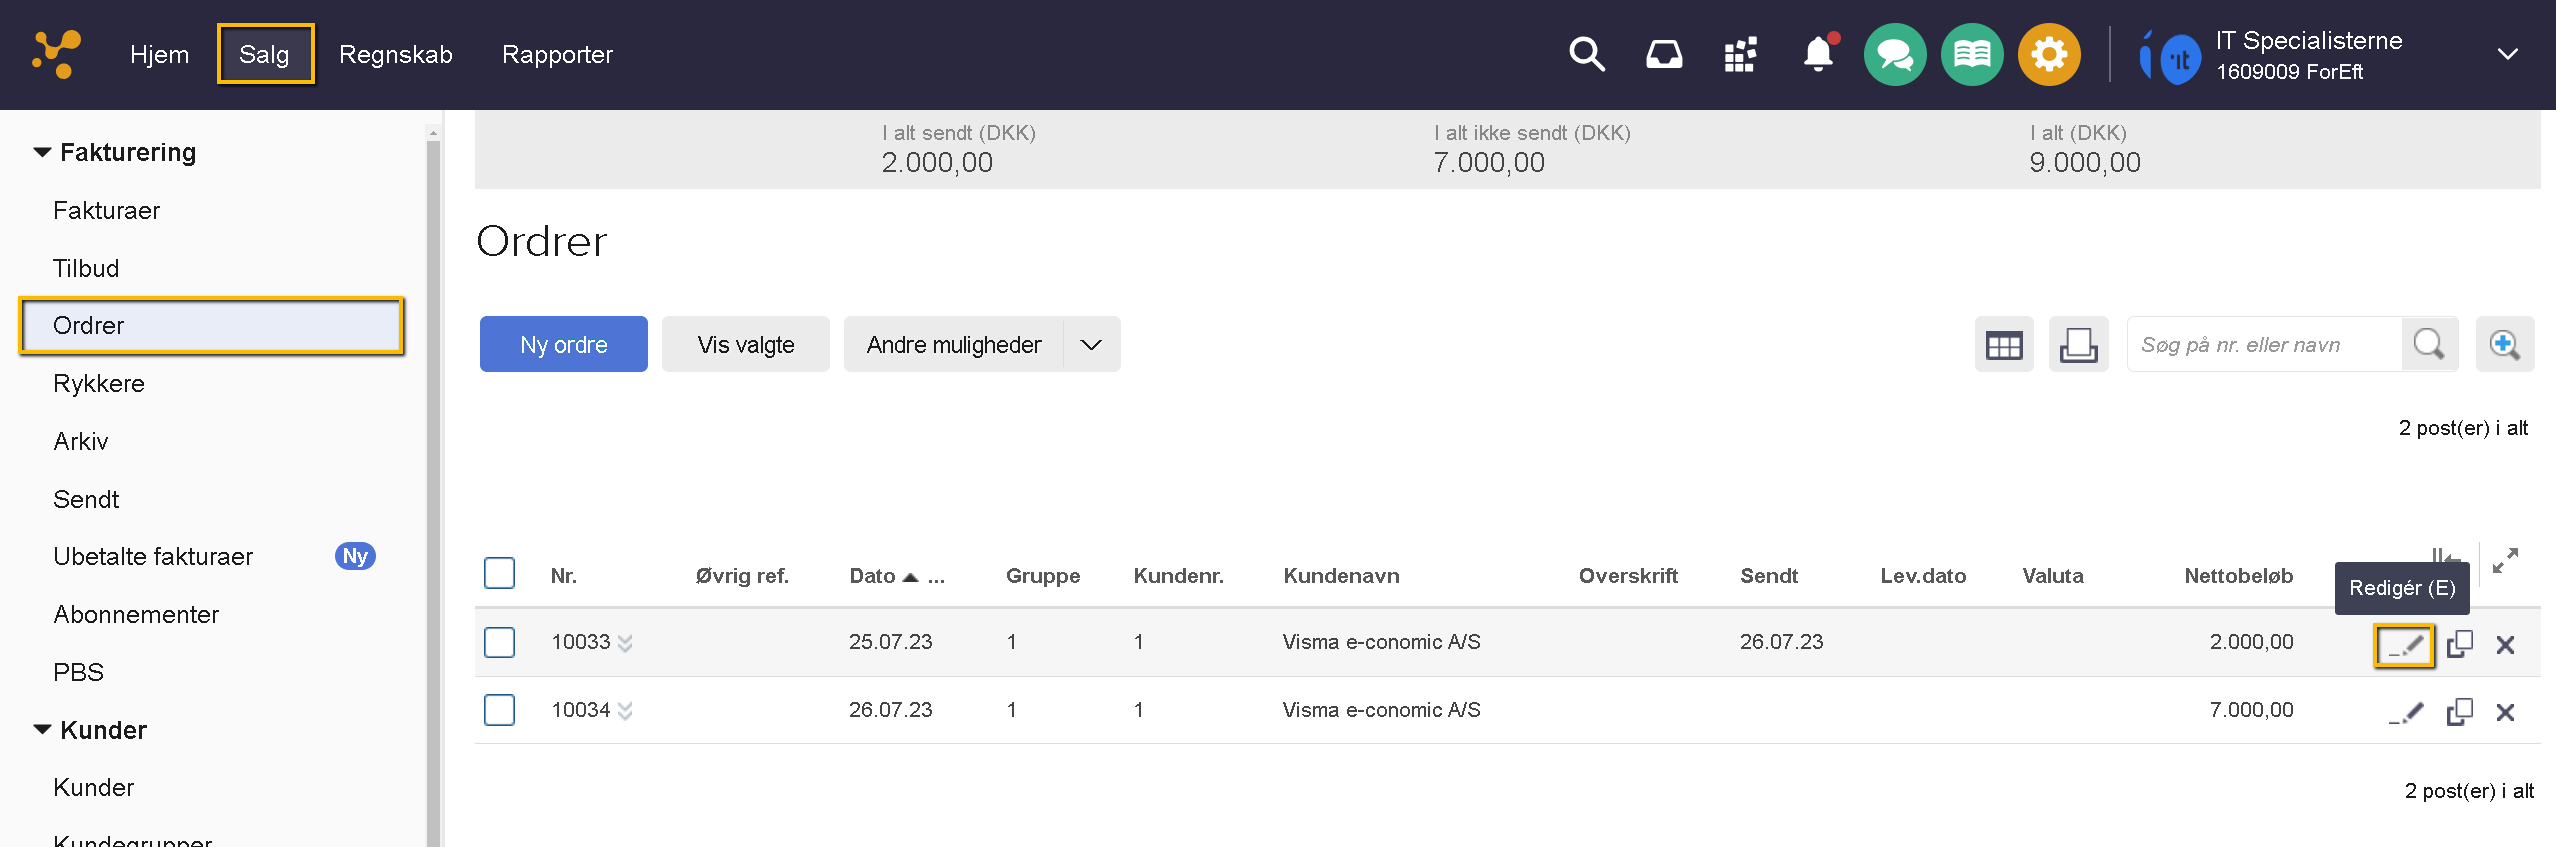The width and height of the screenshot is (2556, 847).
Task: Click the orange settings gear icon
Action: click(2048, 54)
